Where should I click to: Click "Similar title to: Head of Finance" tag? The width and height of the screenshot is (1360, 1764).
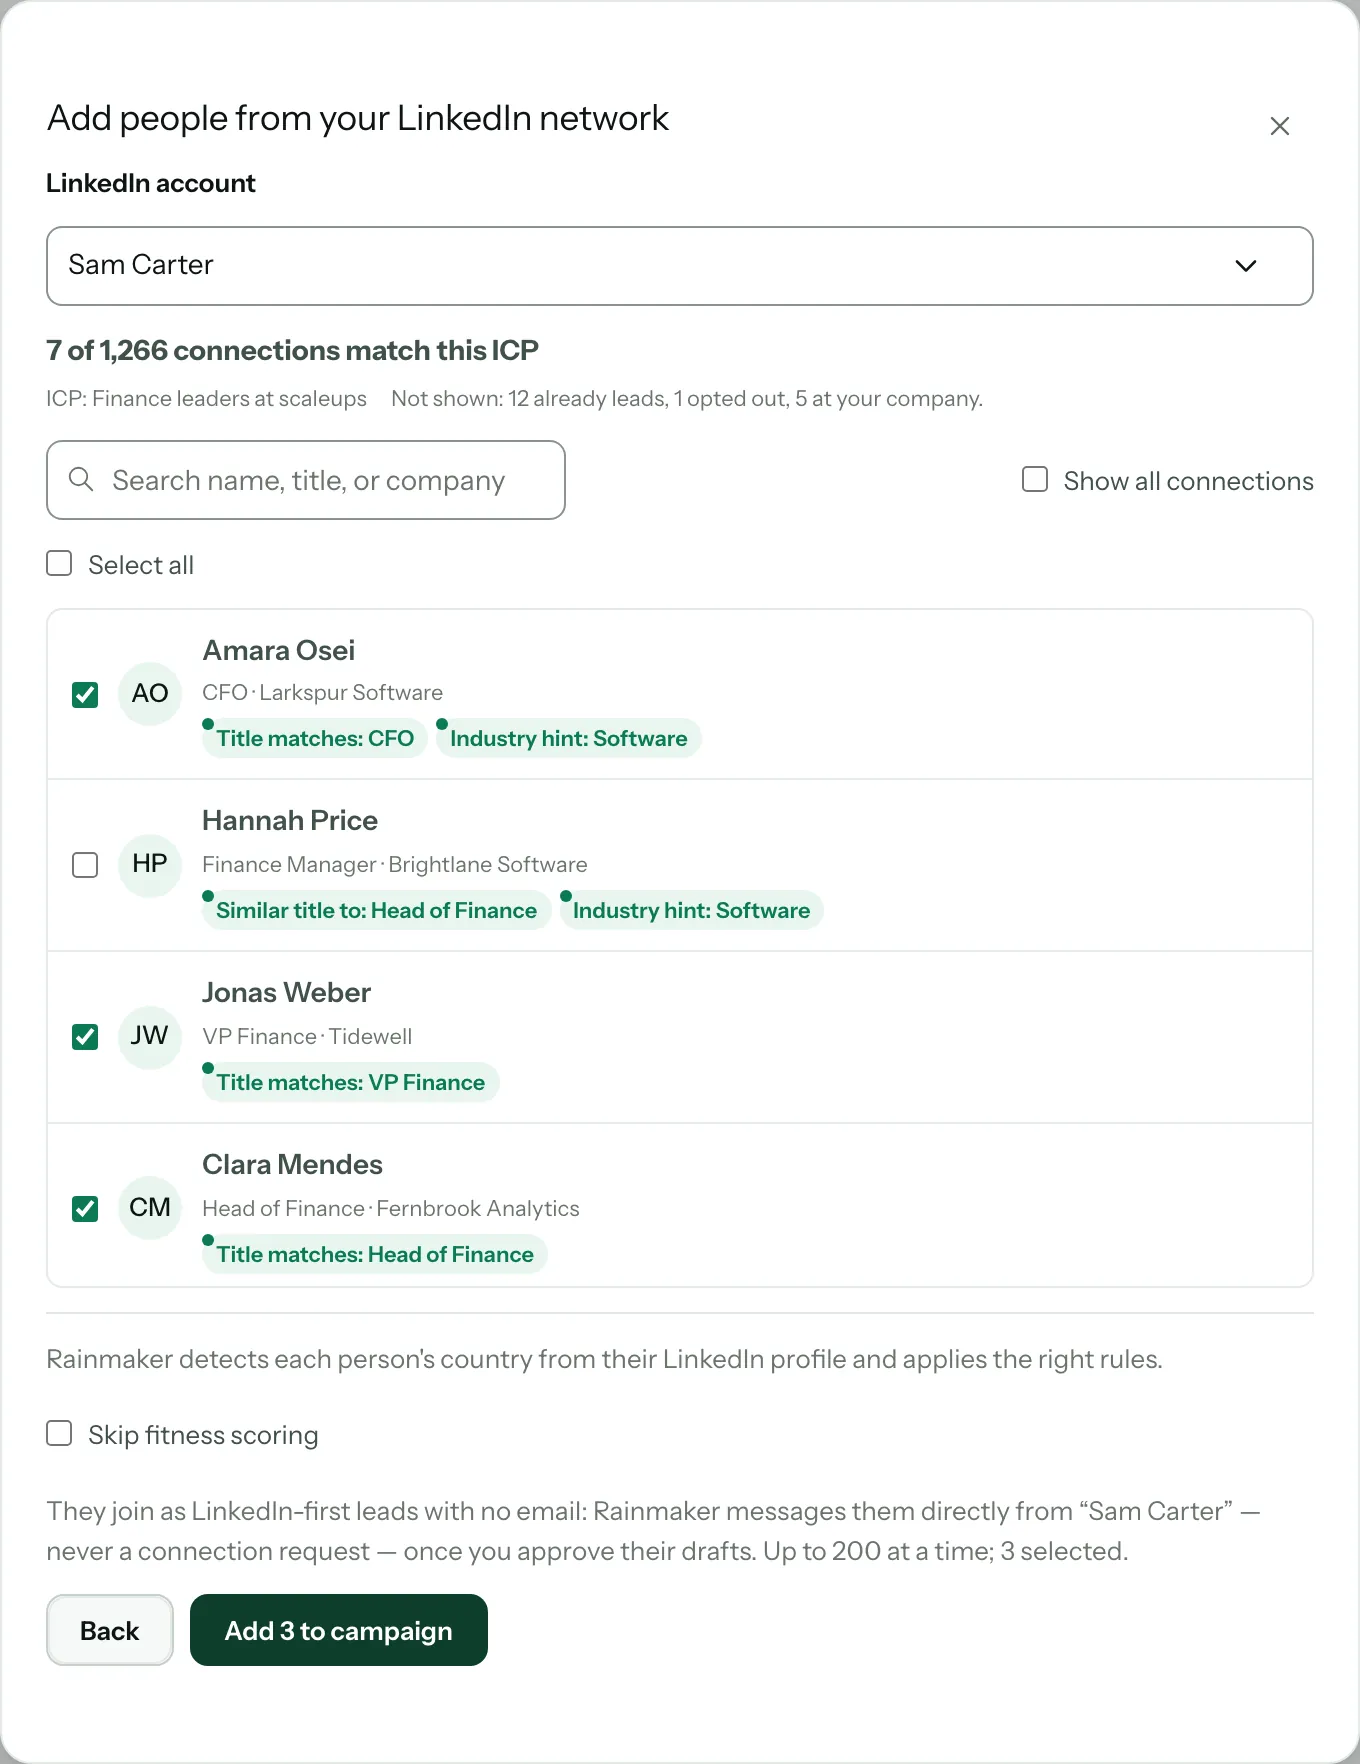tap(377, 910)
